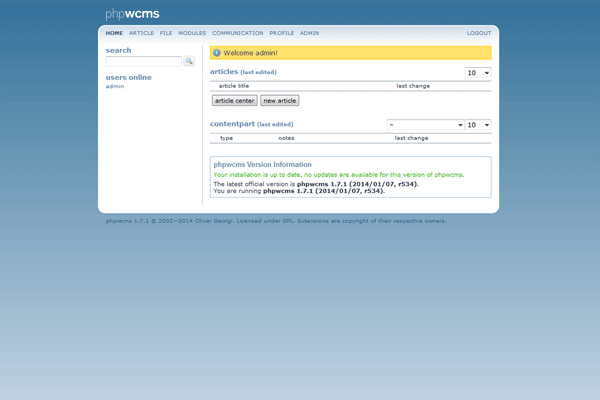
Task: Open the contentpart type filter dropdown
Action: tap(425, 125)
